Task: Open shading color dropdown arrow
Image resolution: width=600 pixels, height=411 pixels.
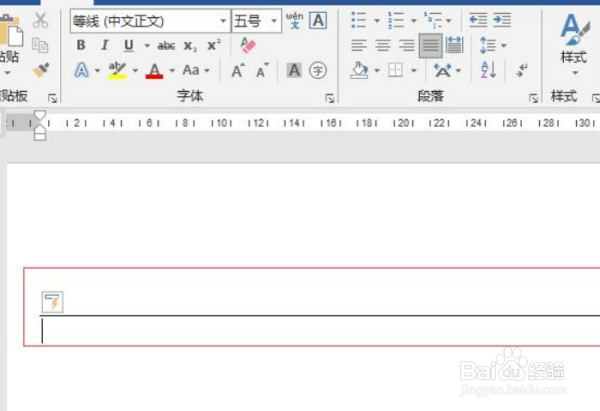Action: [377, 71]
